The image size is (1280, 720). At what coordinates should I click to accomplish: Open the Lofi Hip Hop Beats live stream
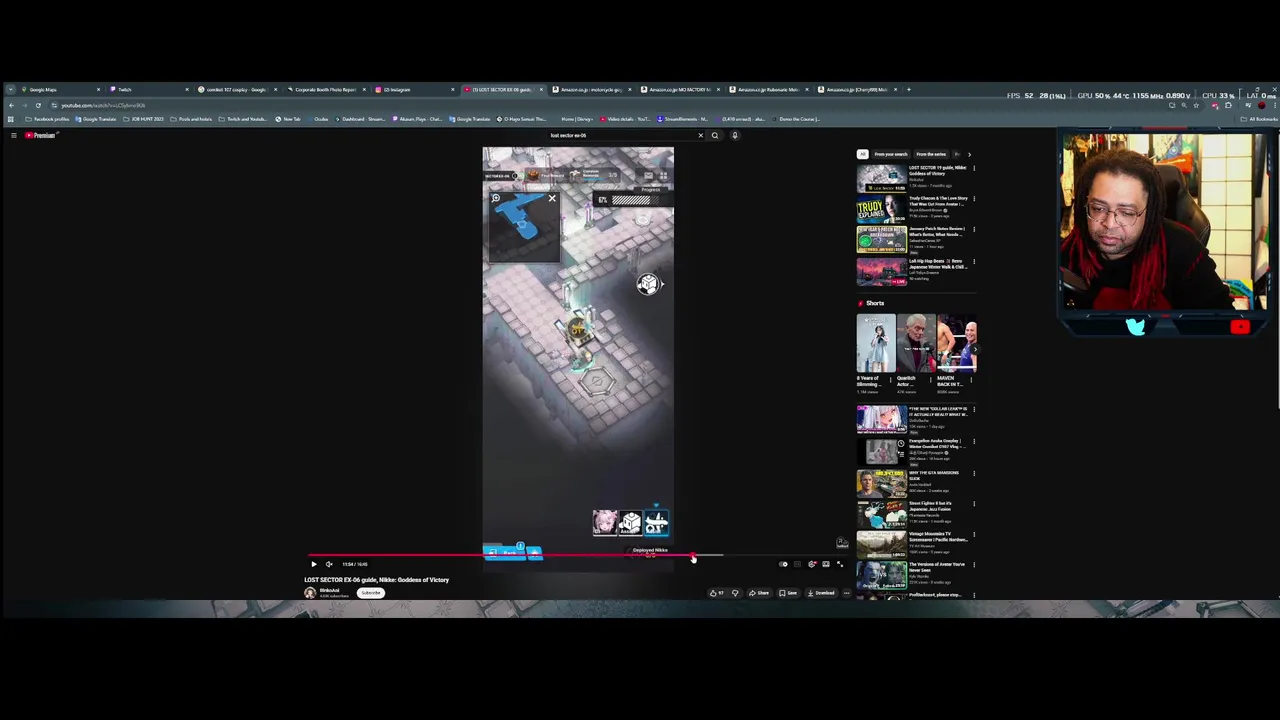pyautogui.click(x=881, y=272)
